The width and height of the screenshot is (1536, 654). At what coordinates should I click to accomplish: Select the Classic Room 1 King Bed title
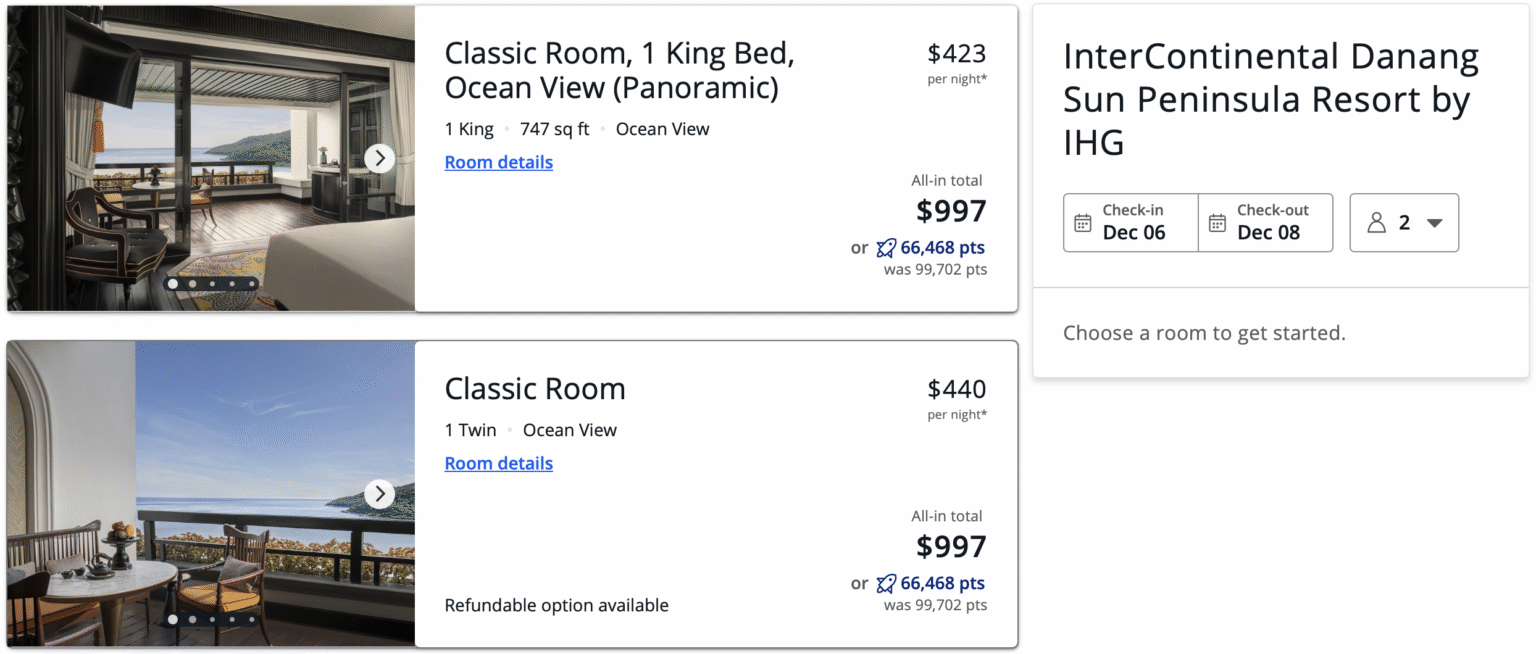[619, 70]
